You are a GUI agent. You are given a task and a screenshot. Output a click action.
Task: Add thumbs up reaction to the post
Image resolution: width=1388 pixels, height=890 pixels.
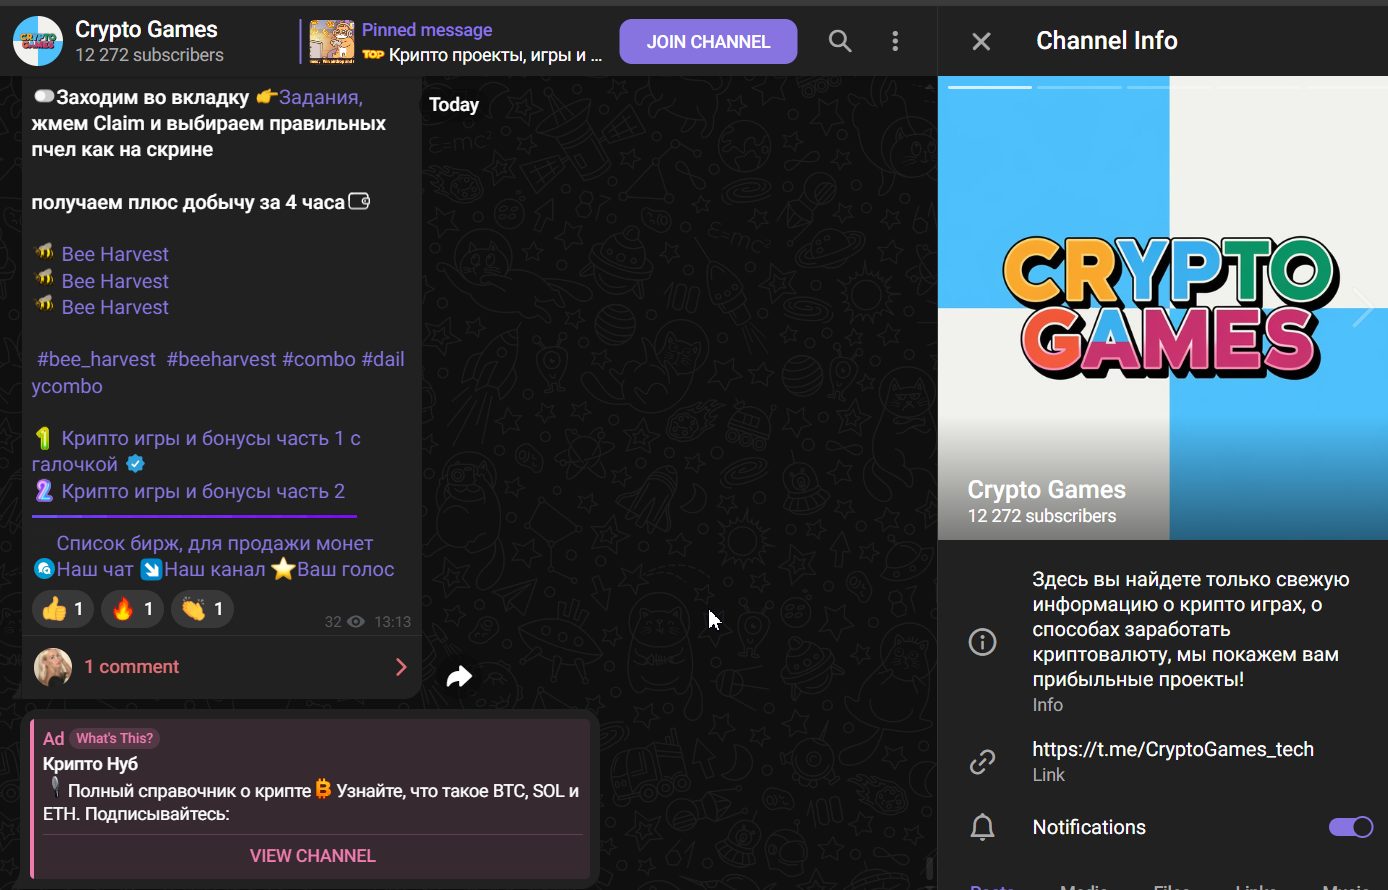(63, 609)
